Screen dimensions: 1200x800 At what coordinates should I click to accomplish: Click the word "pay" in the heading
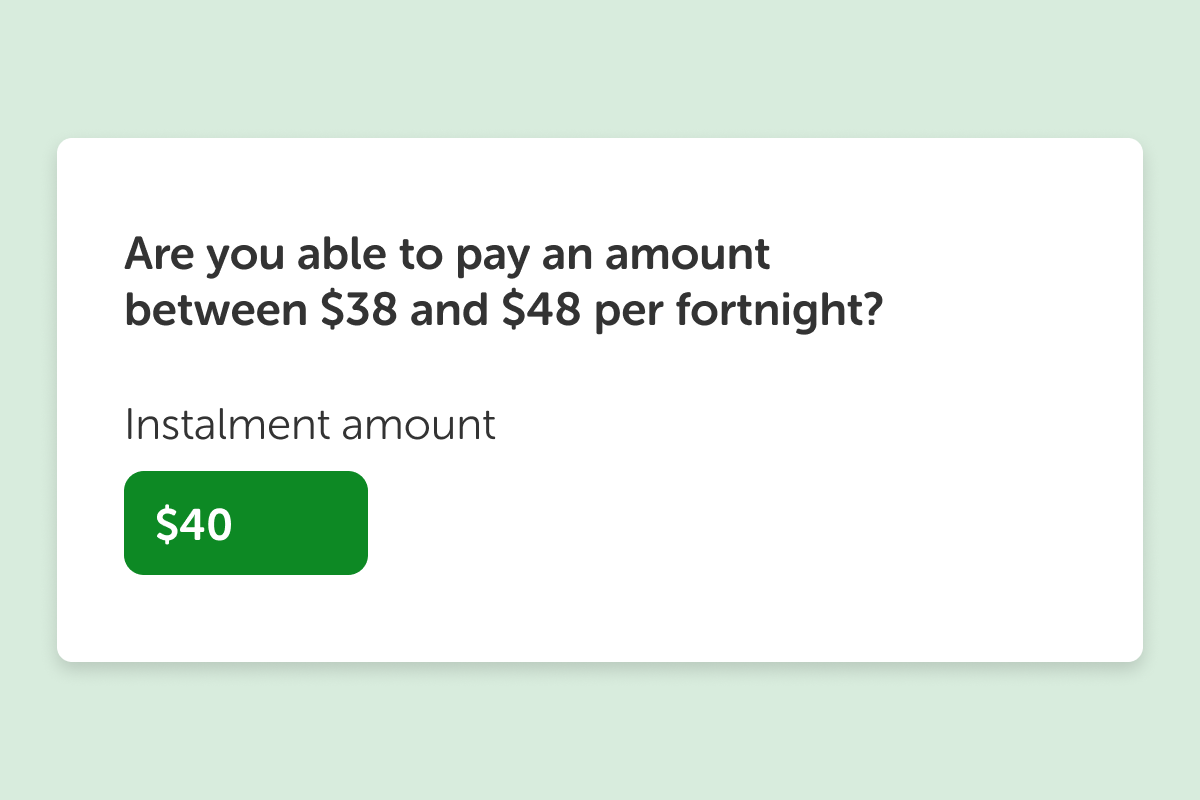point(491,258)
